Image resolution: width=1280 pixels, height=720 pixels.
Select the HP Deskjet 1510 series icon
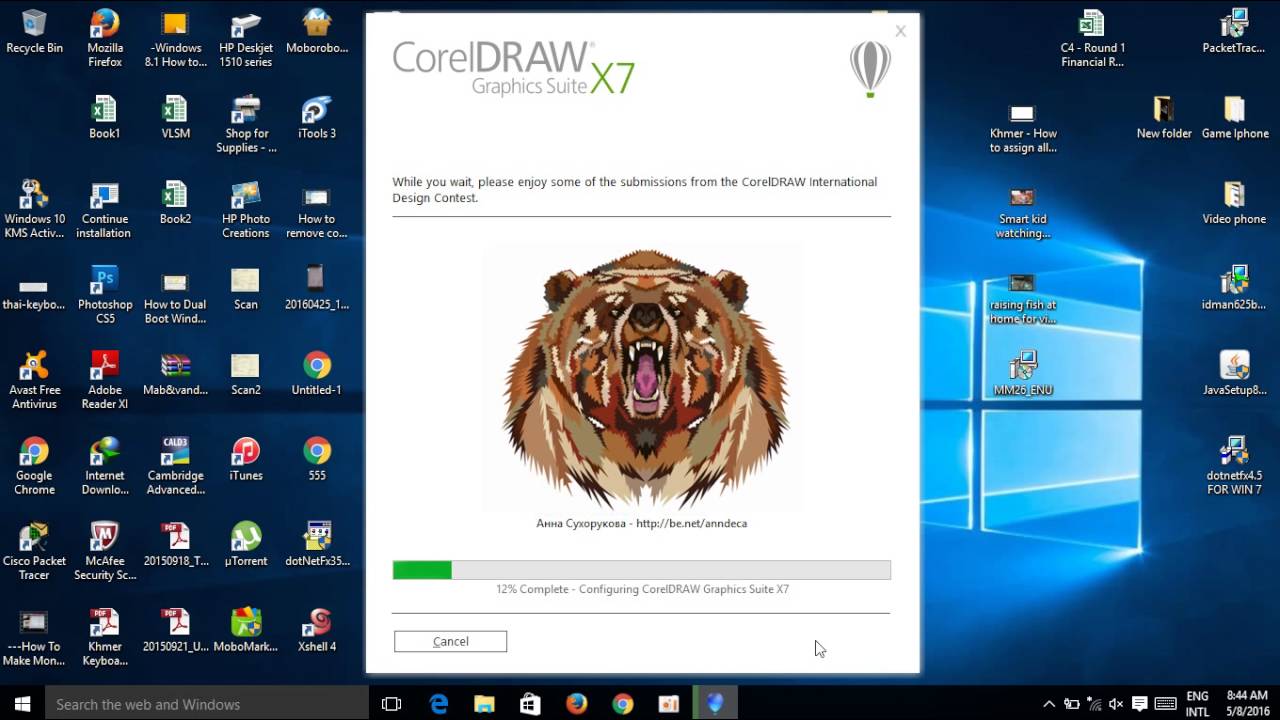click(x=246, y=38)
